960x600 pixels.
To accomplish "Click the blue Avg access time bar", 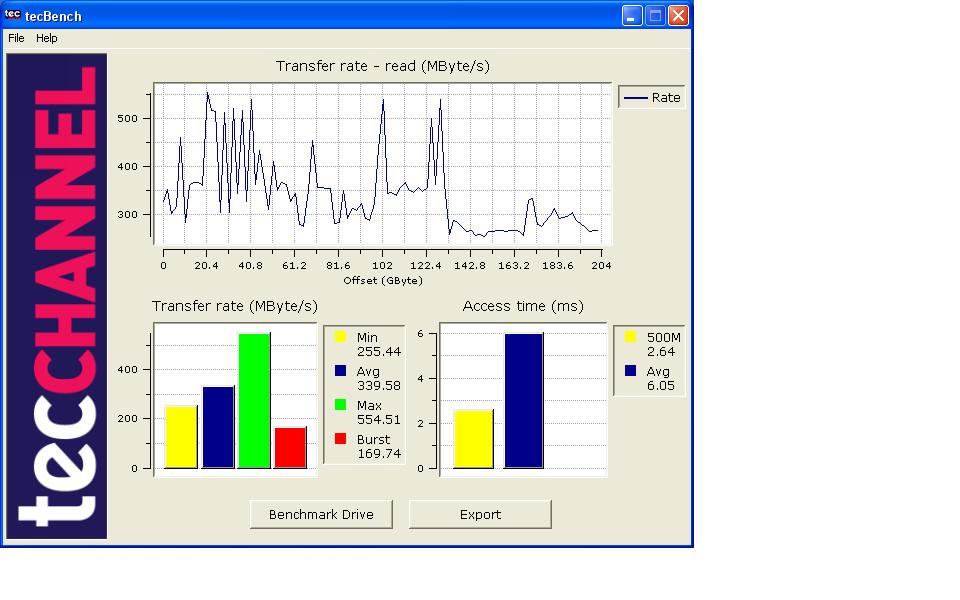I will click(523, 401).
